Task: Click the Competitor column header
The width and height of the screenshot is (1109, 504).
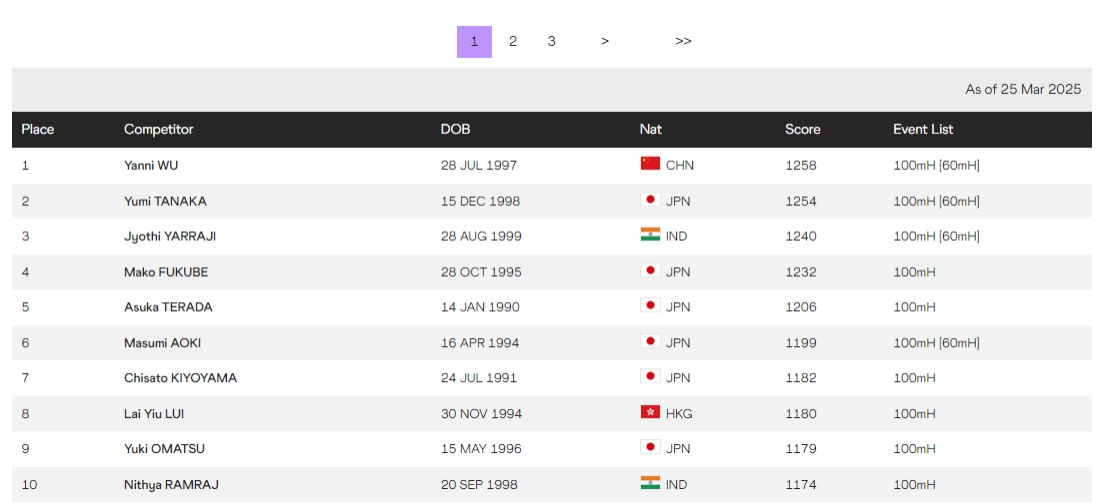Action: [159, 129]
